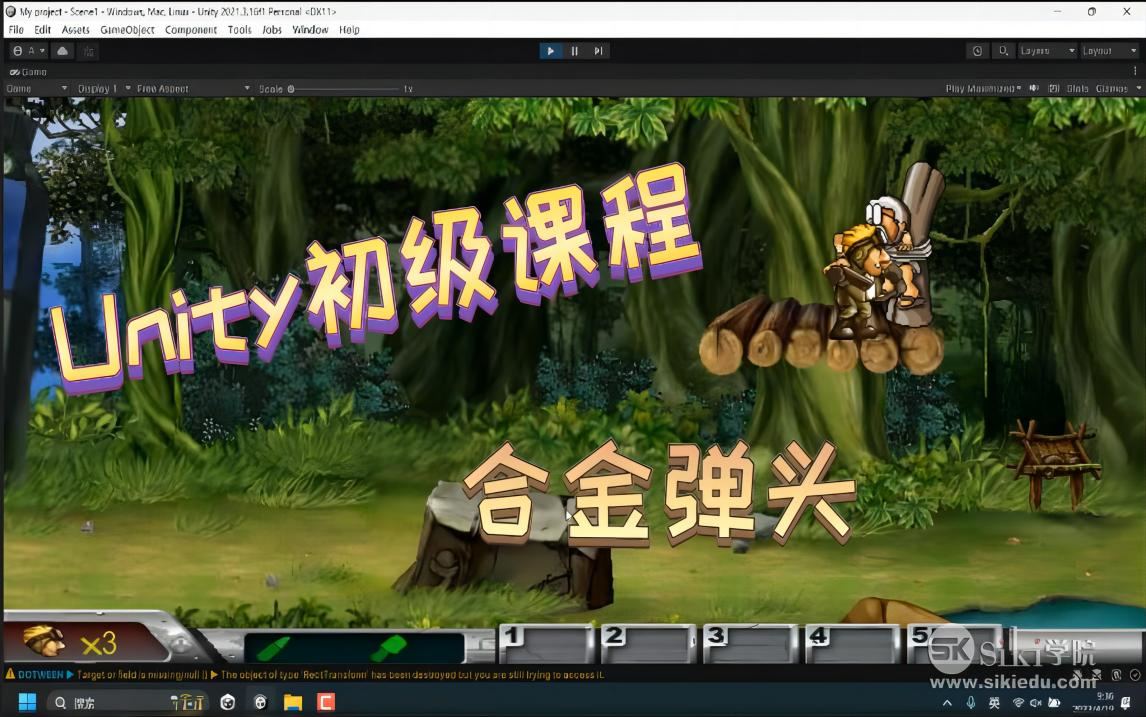Show hidden system tray icons chevron

pos(947,702)
